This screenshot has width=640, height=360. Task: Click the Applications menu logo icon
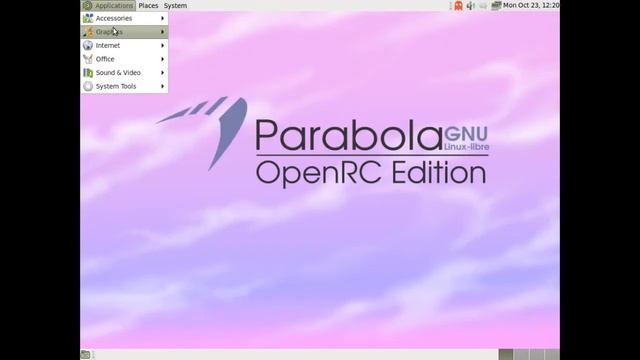[x=87, y=5]
